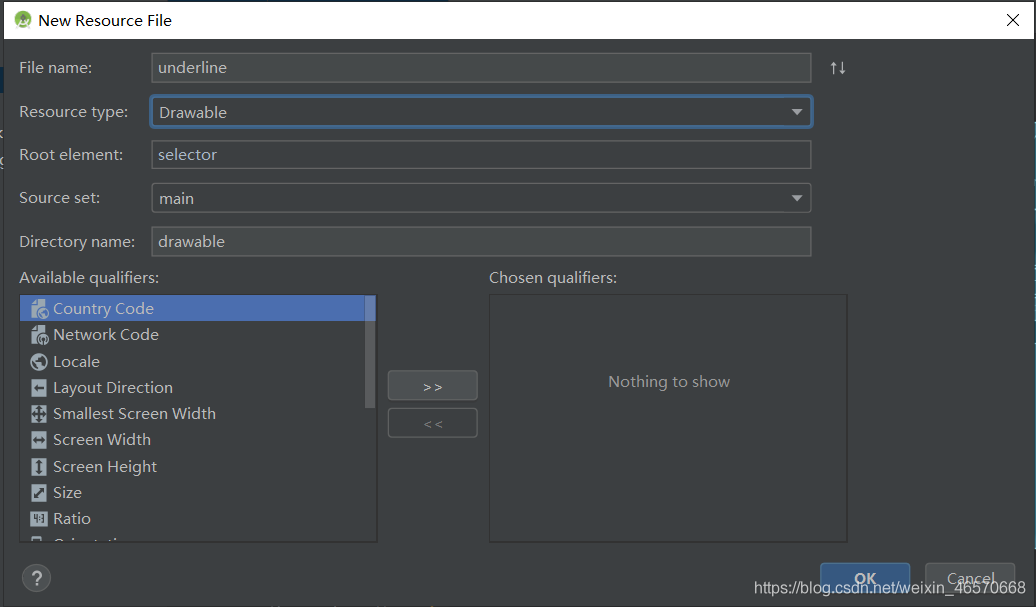Click the Network Code qualifier icon
The width and height of the screenshot is (1036, 607).
38,334
